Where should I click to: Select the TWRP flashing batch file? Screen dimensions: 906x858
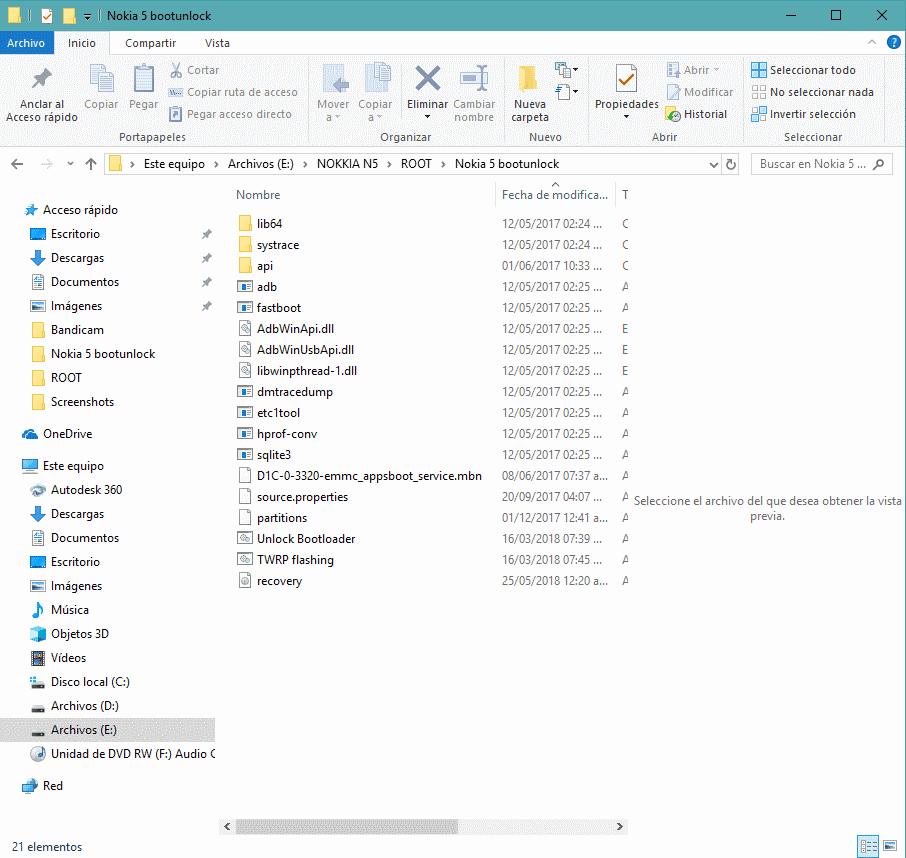(295, 560)
